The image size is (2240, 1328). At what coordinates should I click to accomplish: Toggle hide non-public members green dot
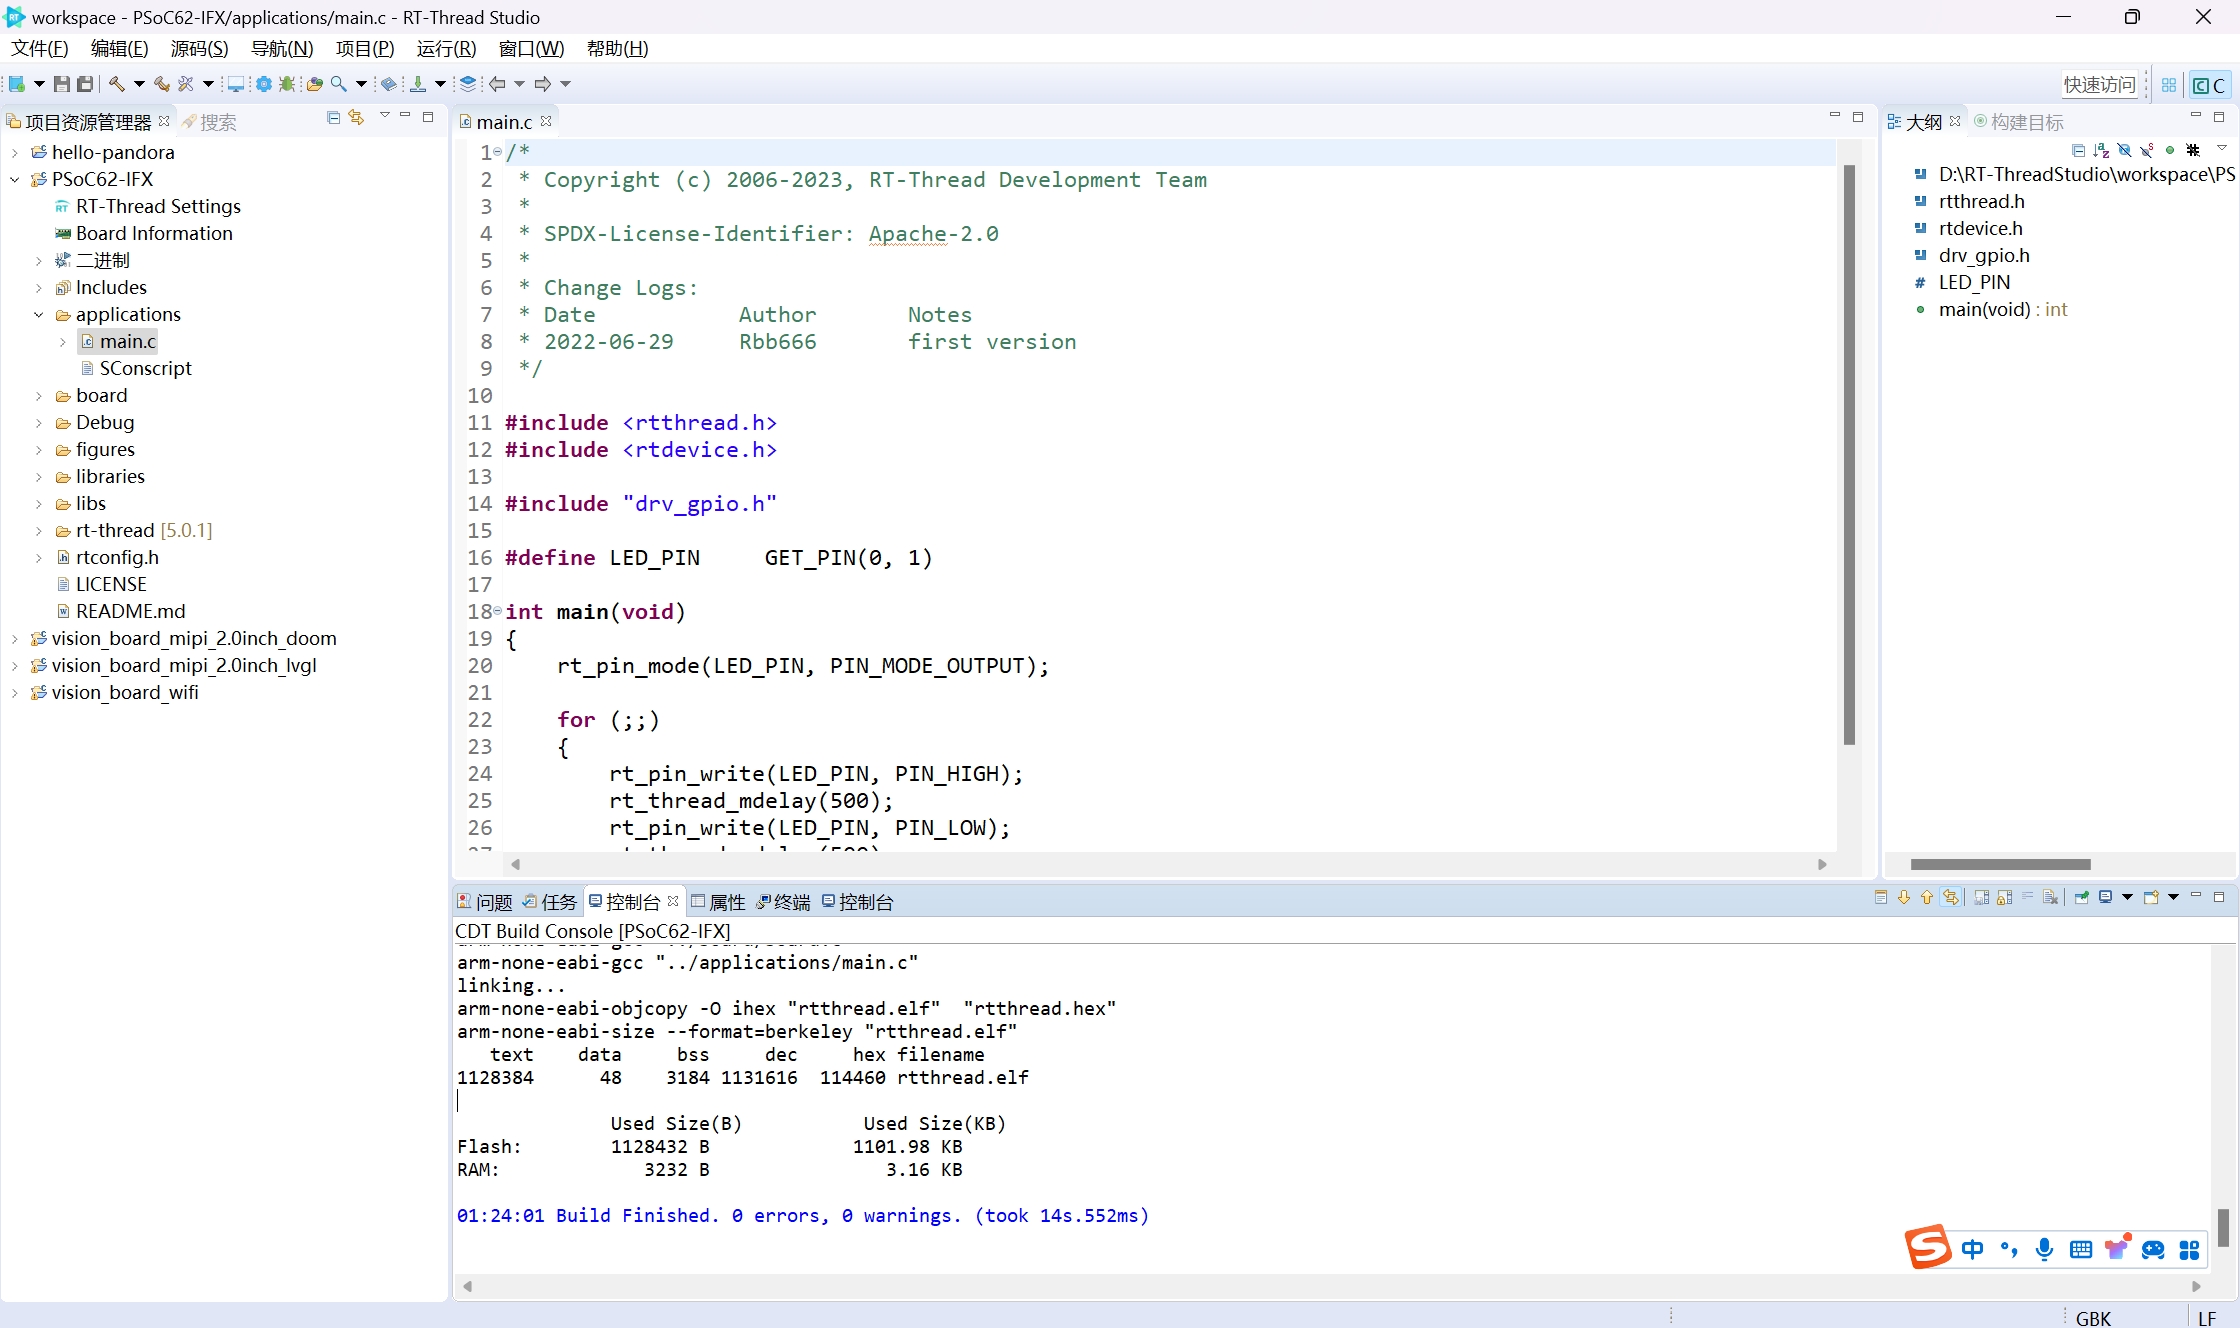pyautogui.click(x=2169, y=150)
